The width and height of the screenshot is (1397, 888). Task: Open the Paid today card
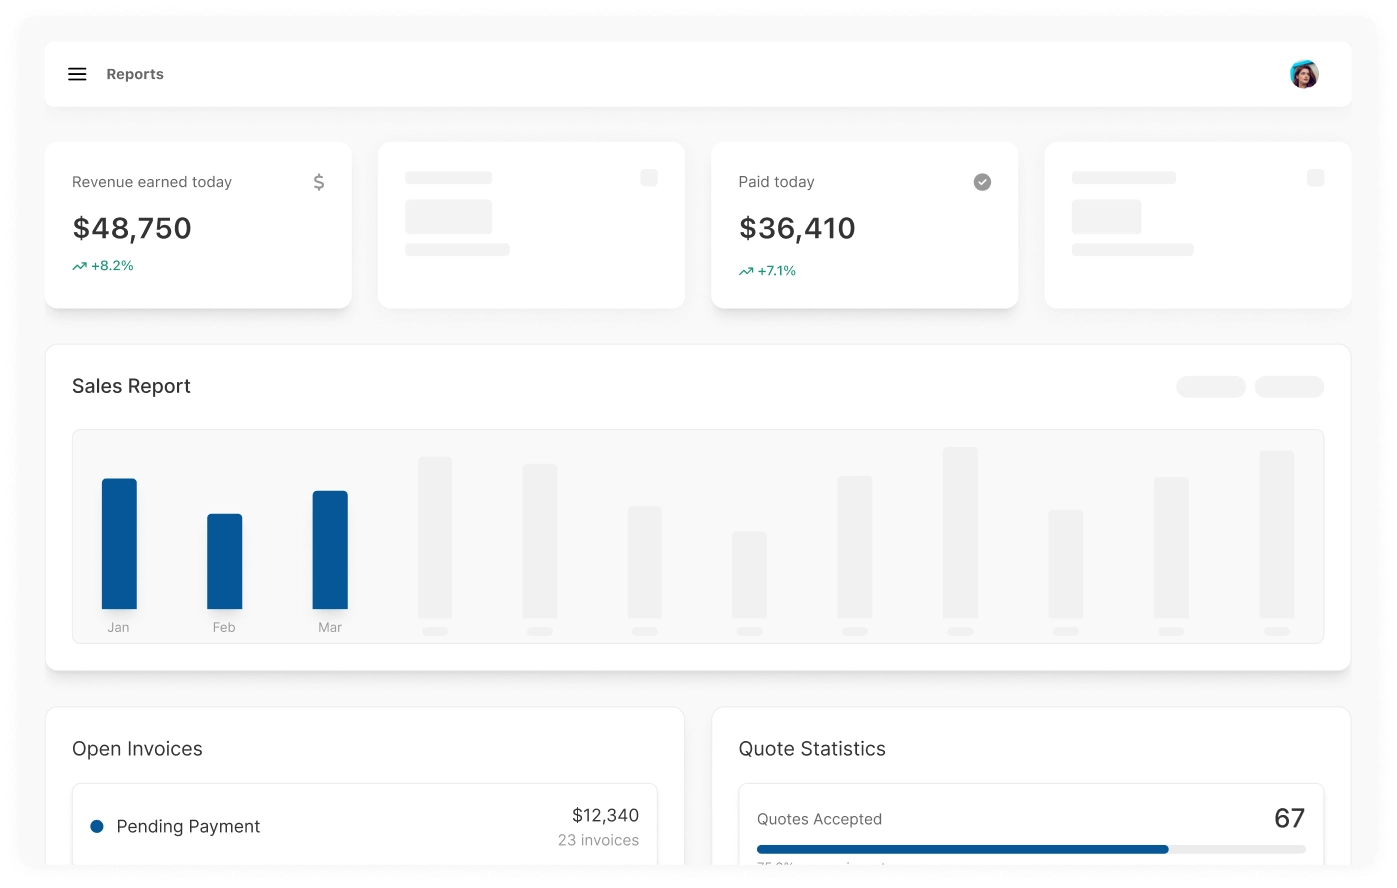click(x=864, y=225)
